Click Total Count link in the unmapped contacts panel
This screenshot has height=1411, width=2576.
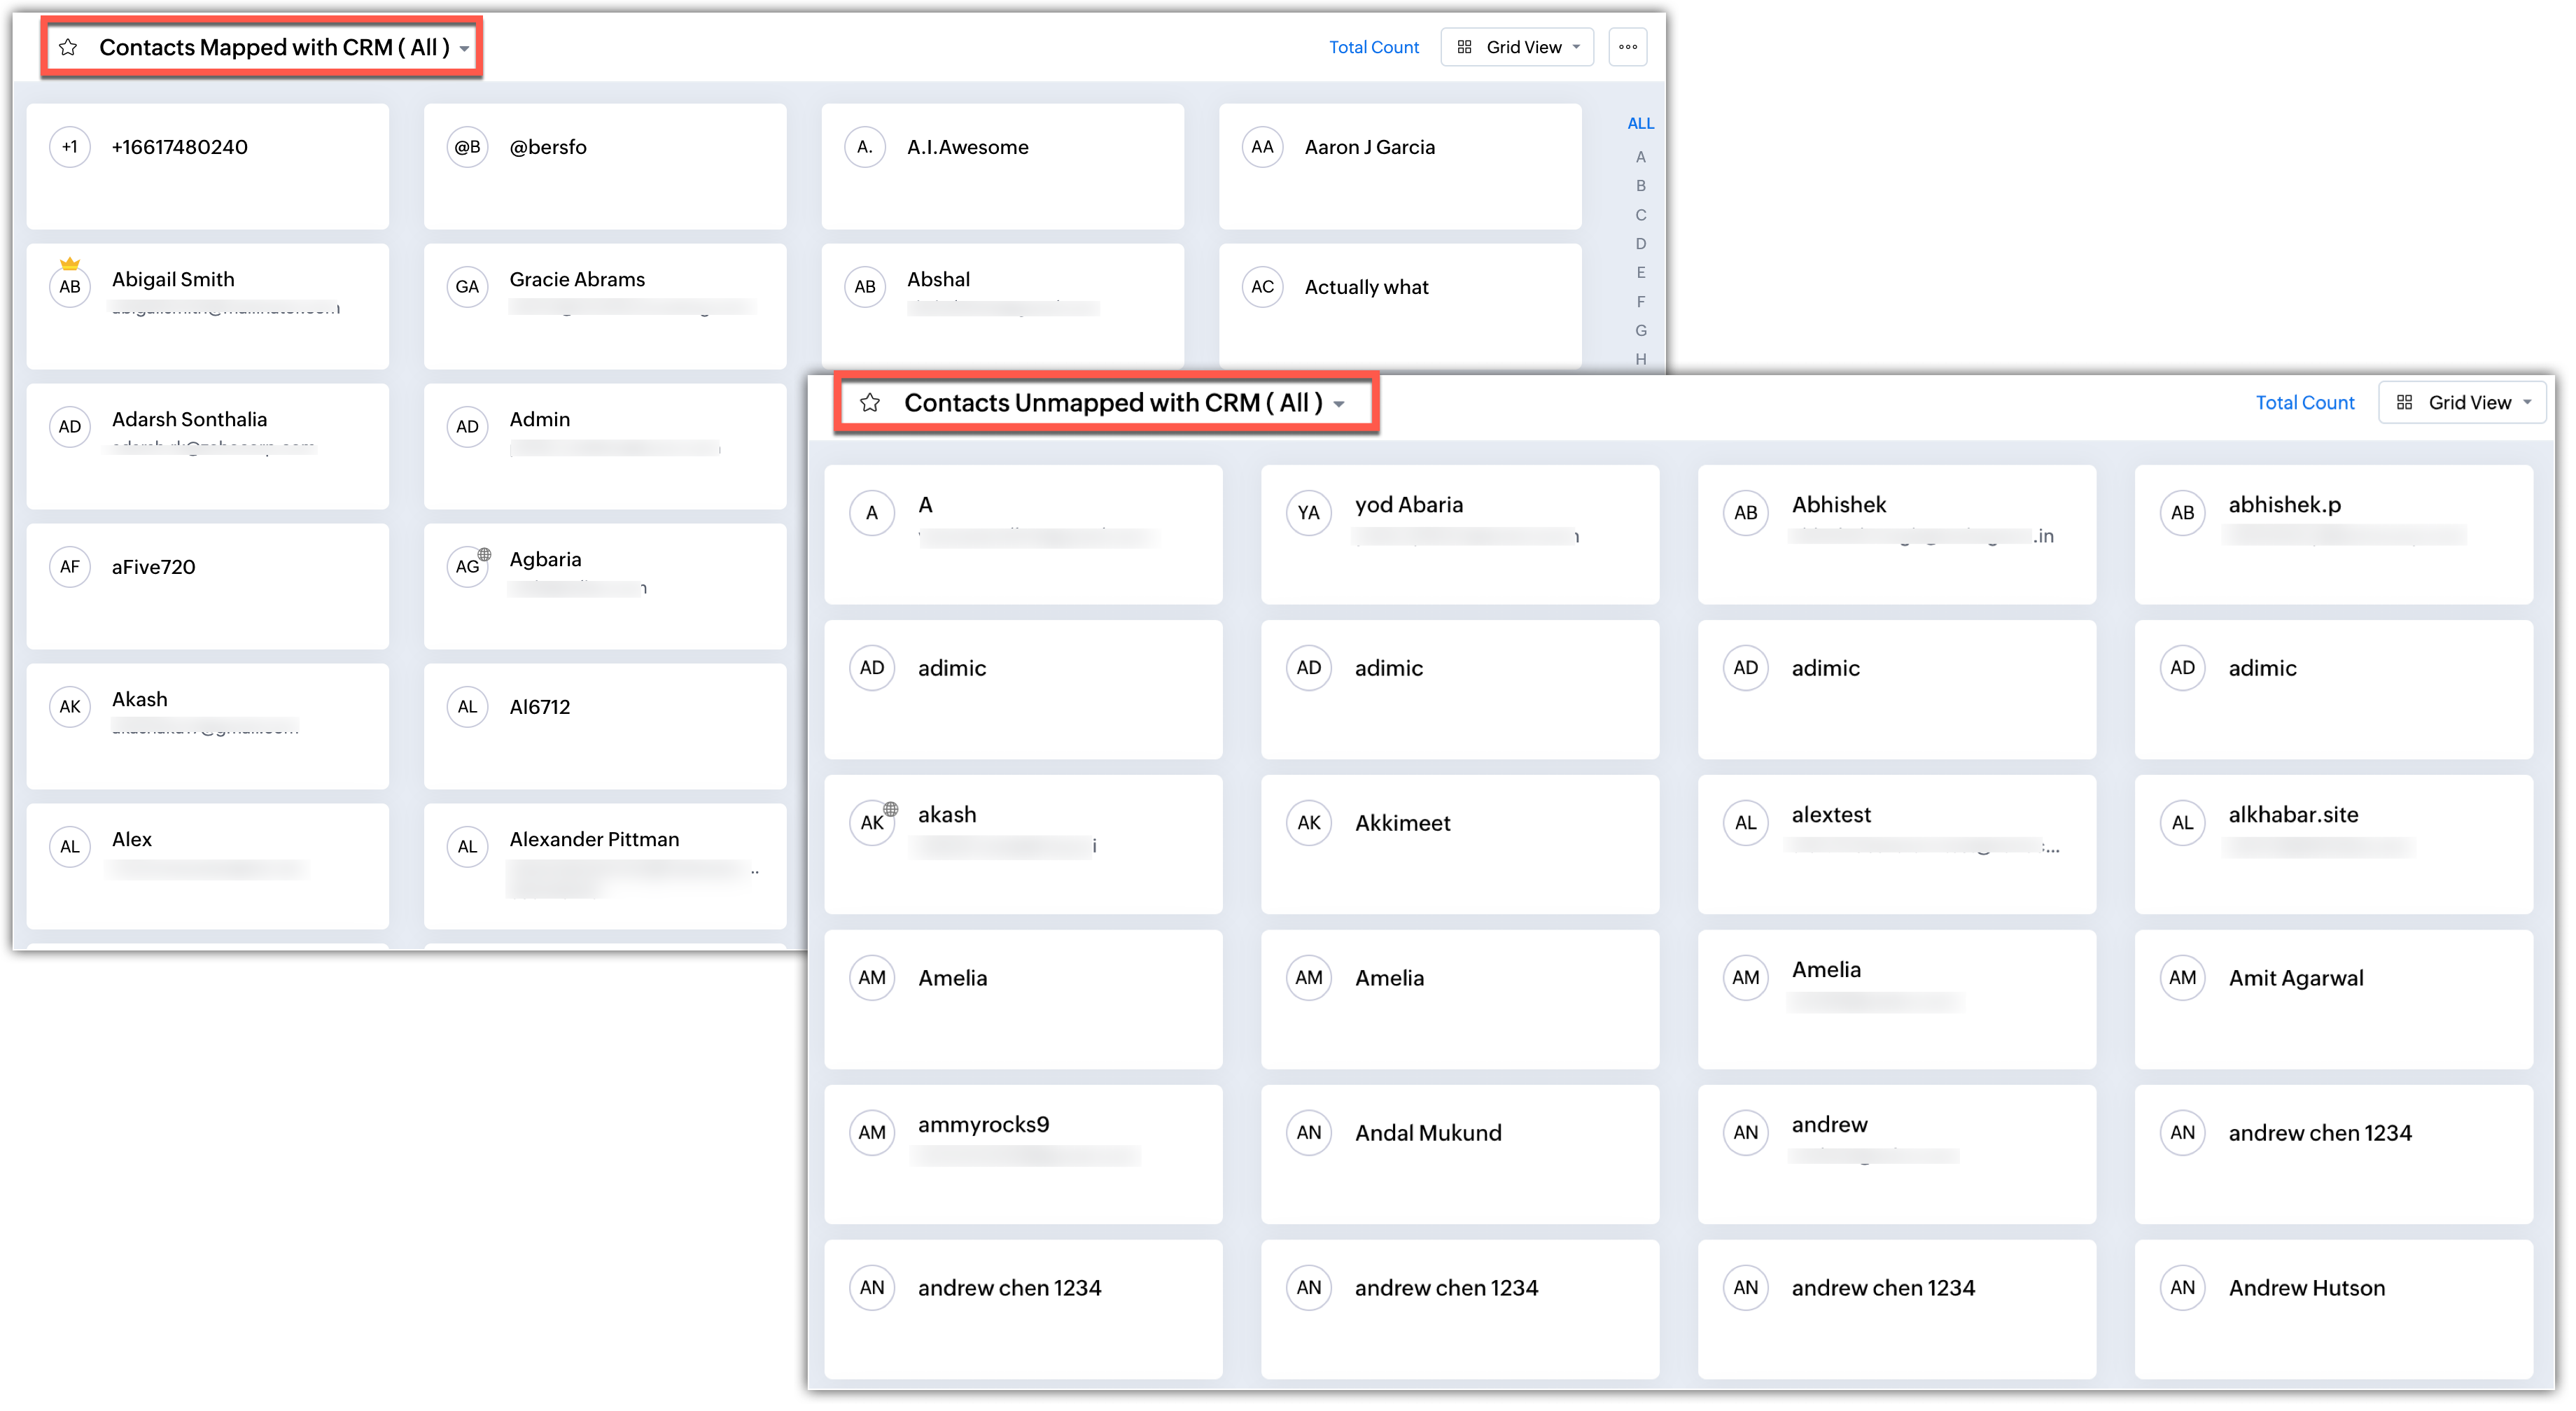pos(2304,403)
